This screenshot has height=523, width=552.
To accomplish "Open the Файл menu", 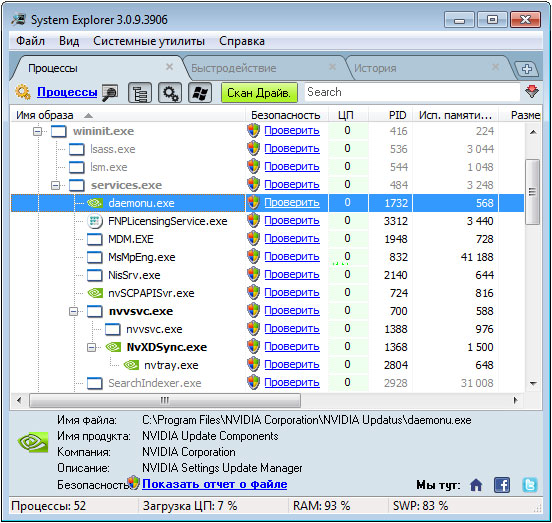I will pos(30,41).
